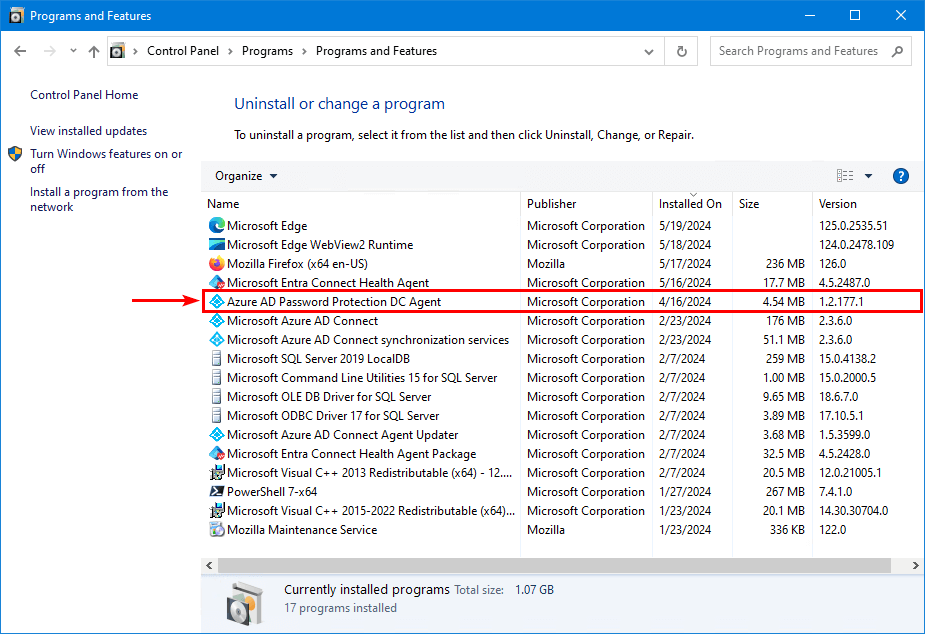Viewport: 925px width, 634px height.
Task: Open the help question mark icon
Action: [900, 176]
